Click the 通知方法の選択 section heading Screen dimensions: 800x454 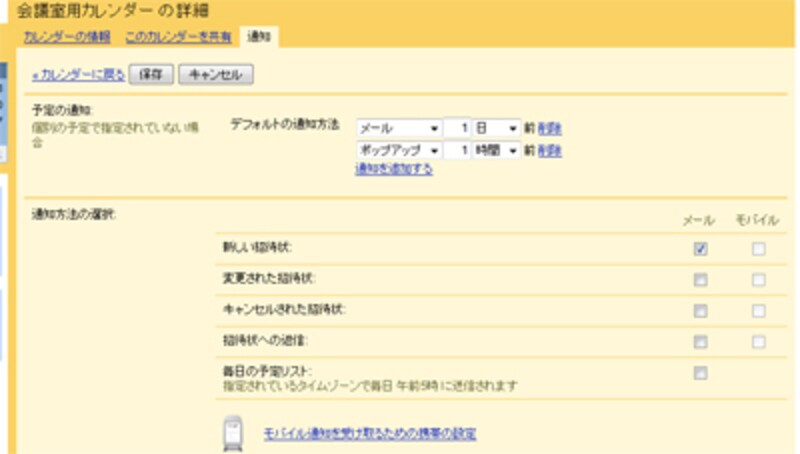74,214
